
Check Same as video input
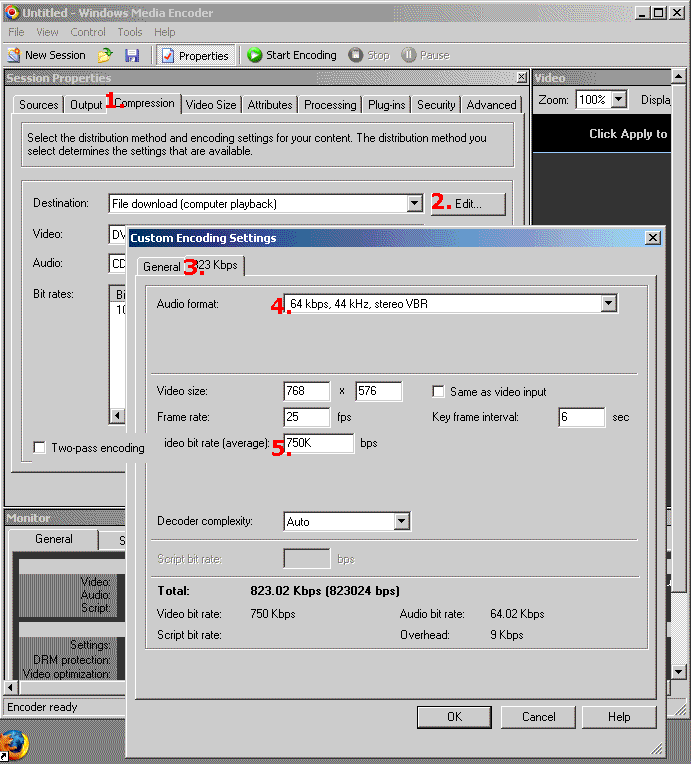[x=438, y=391]
